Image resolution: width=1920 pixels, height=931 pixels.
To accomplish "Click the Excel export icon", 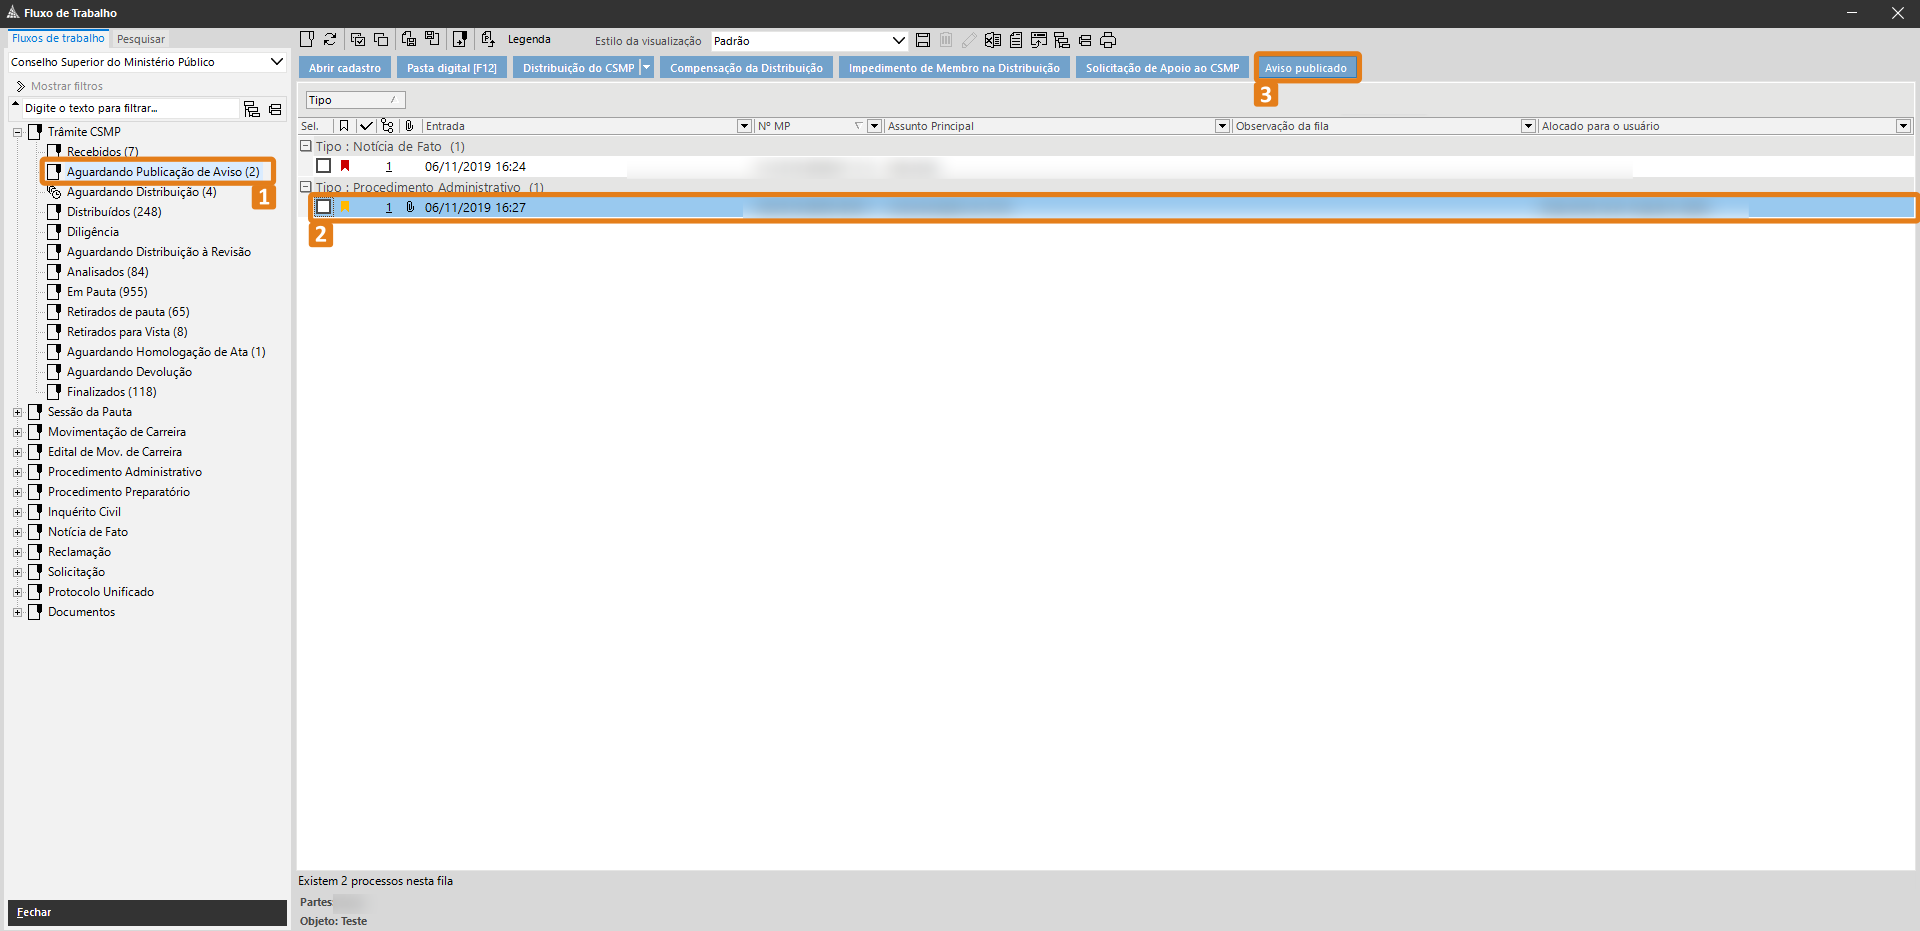I will pos(993,40).
